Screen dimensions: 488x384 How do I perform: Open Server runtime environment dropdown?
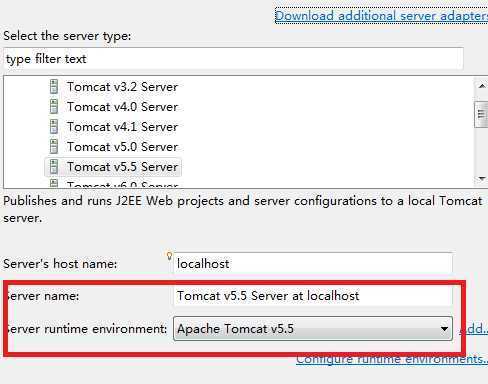(x=313, y=329)
